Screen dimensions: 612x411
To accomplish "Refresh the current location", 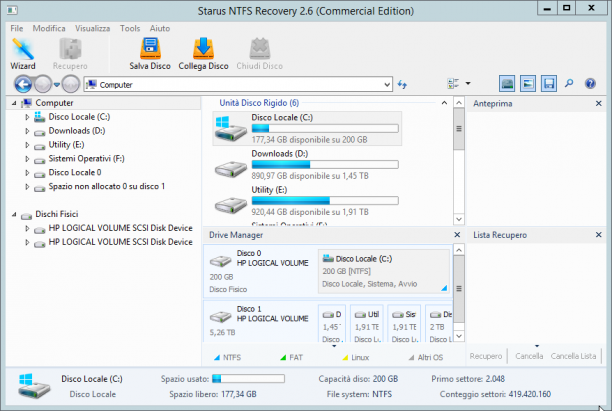I will pyautogui.click(x=402, y=84).
